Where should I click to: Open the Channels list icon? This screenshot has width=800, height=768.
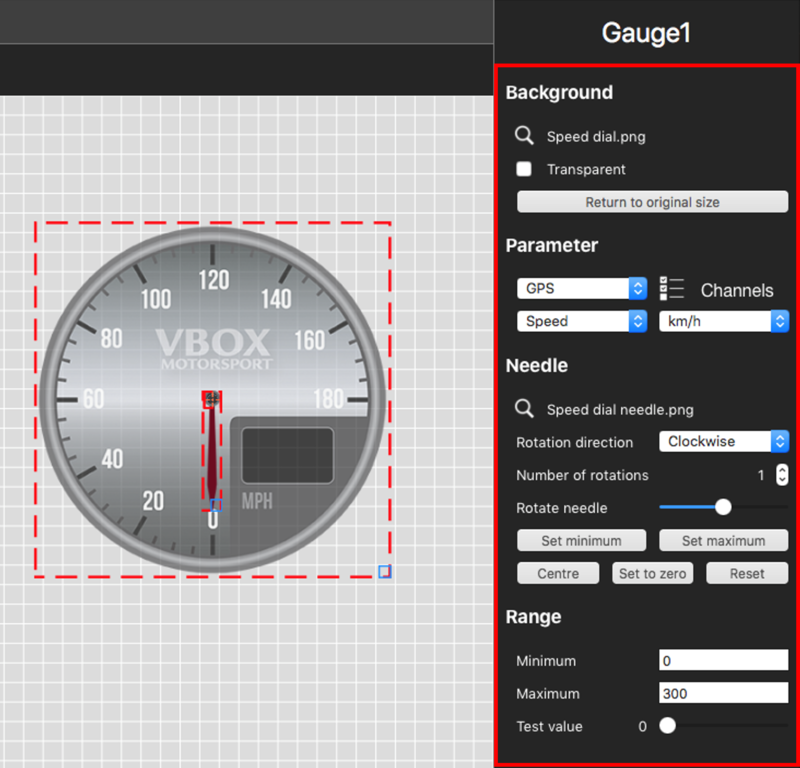coord(671,289)
